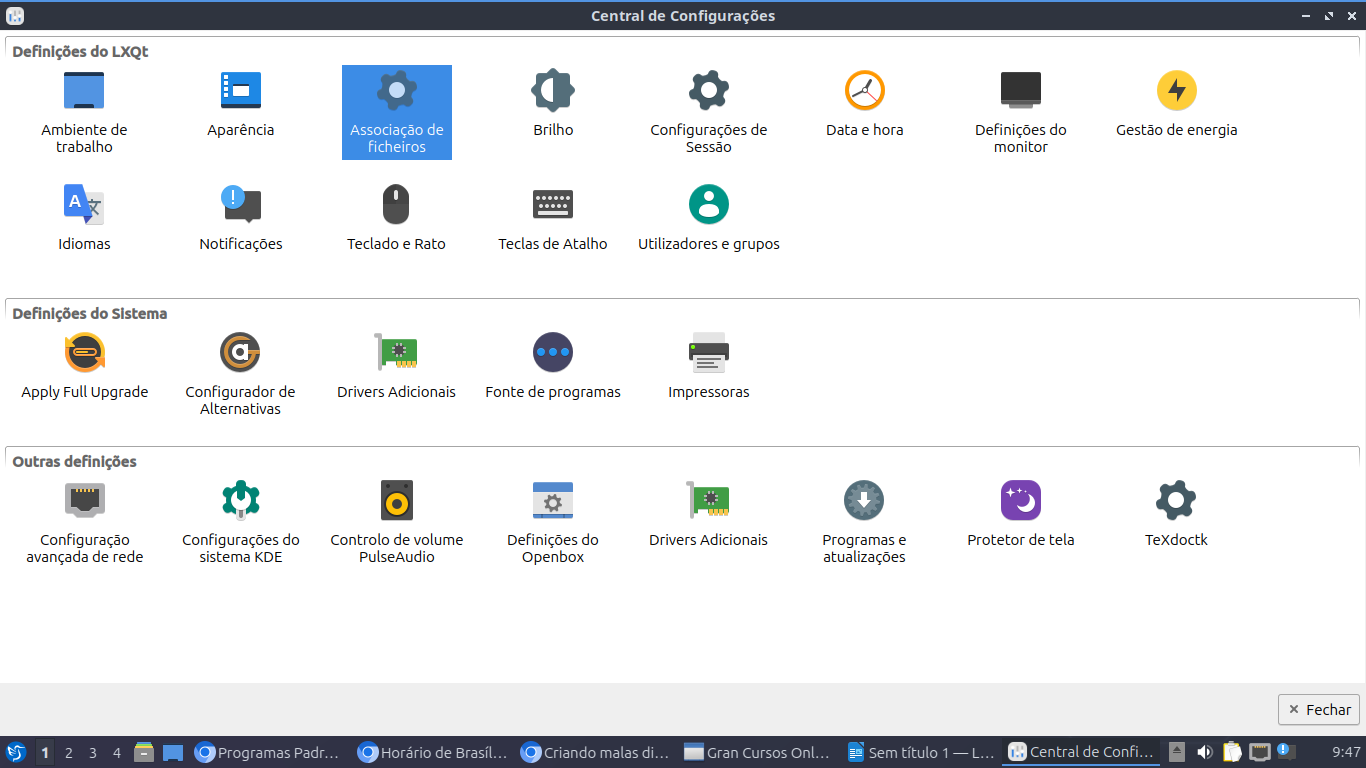The image size is (1366, 768).
Task: Open the Aparência settings
Action: pyautogui.click(x=241, y=104)
